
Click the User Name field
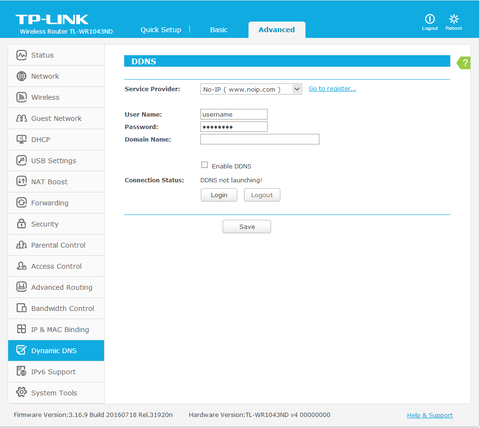pos(234,114)
